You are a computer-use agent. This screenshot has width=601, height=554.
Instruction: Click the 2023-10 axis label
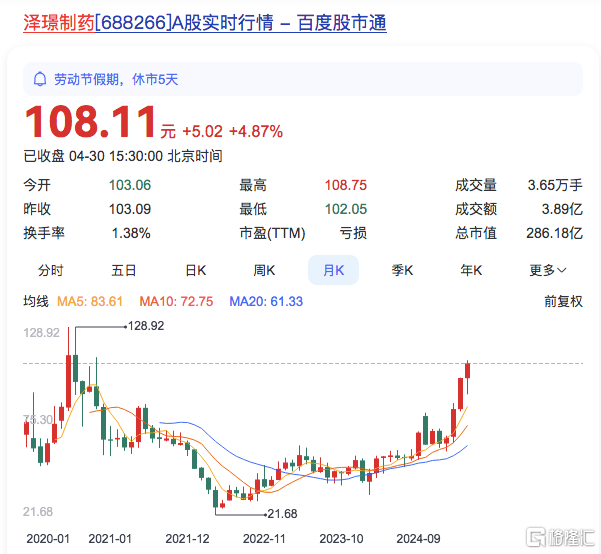pyautogui.click(x=341, y=539)
